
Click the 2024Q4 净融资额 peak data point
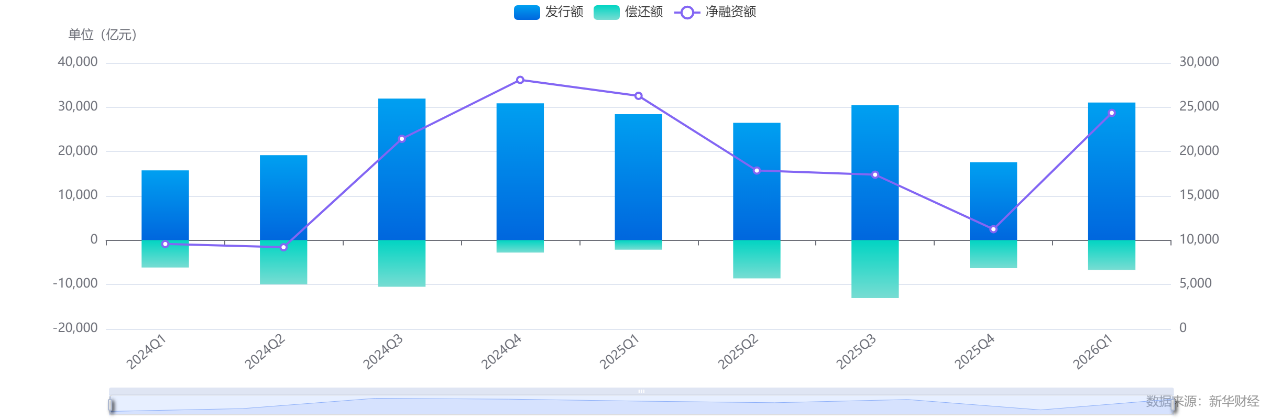click(520, 80)
